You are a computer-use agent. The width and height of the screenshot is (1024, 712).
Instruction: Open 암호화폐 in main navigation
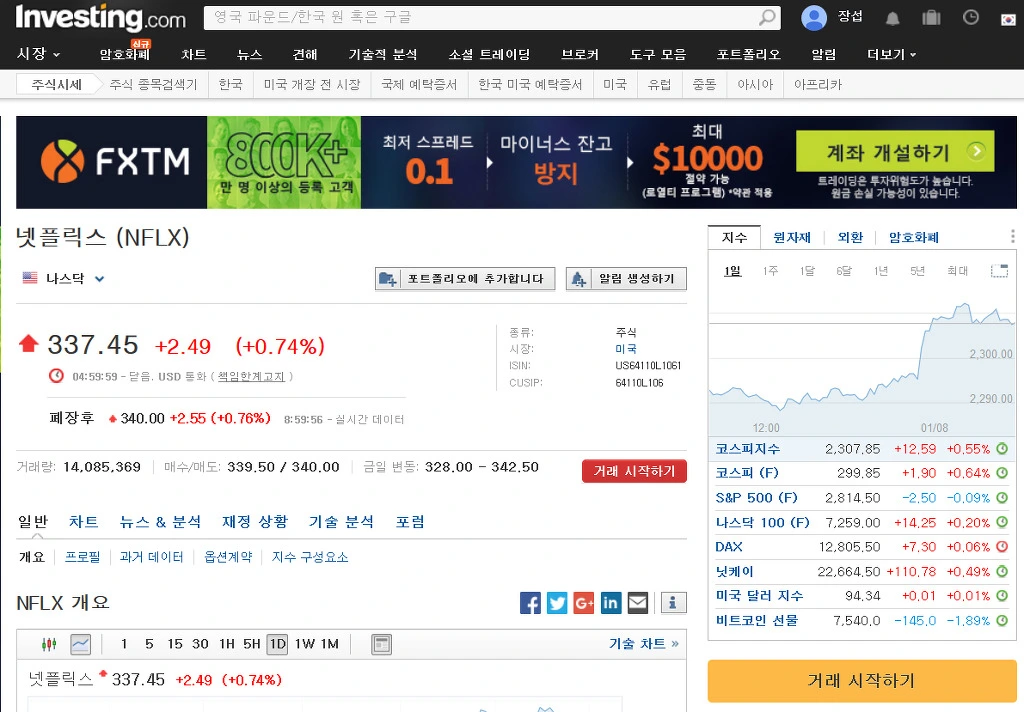124,55
